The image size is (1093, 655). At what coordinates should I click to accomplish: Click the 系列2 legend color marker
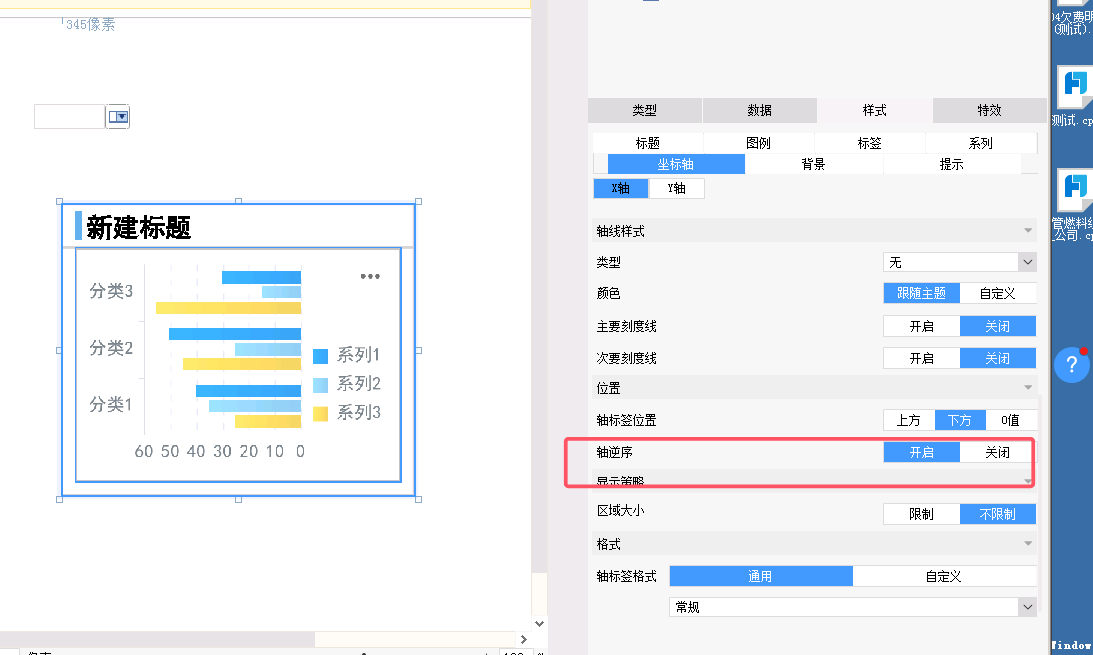[x=321, y=385]
